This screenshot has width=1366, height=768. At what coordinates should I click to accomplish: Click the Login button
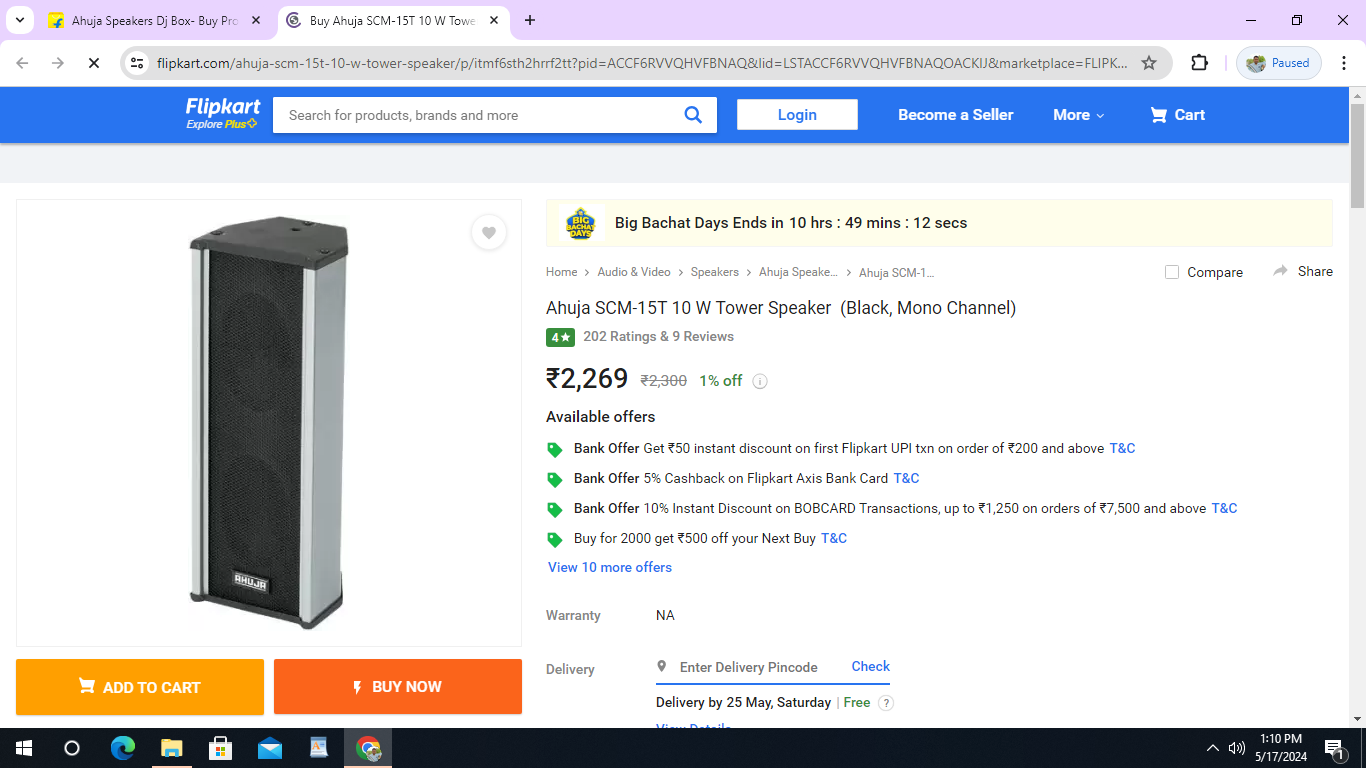tap(797, 115)
